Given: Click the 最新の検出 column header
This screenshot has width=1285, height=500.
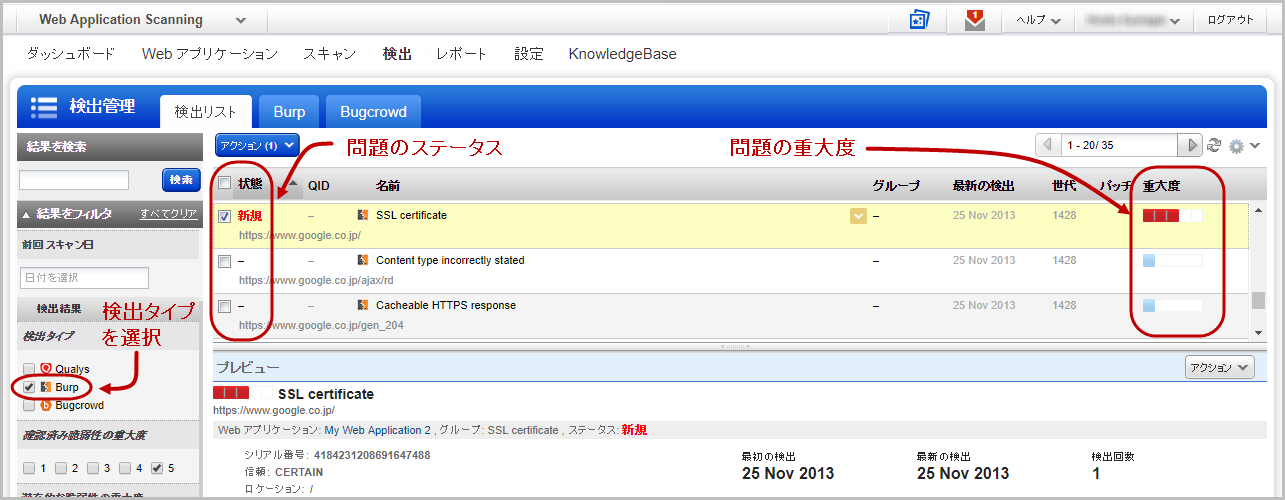Looking at the screenshot, I should [x=984, y=185].
